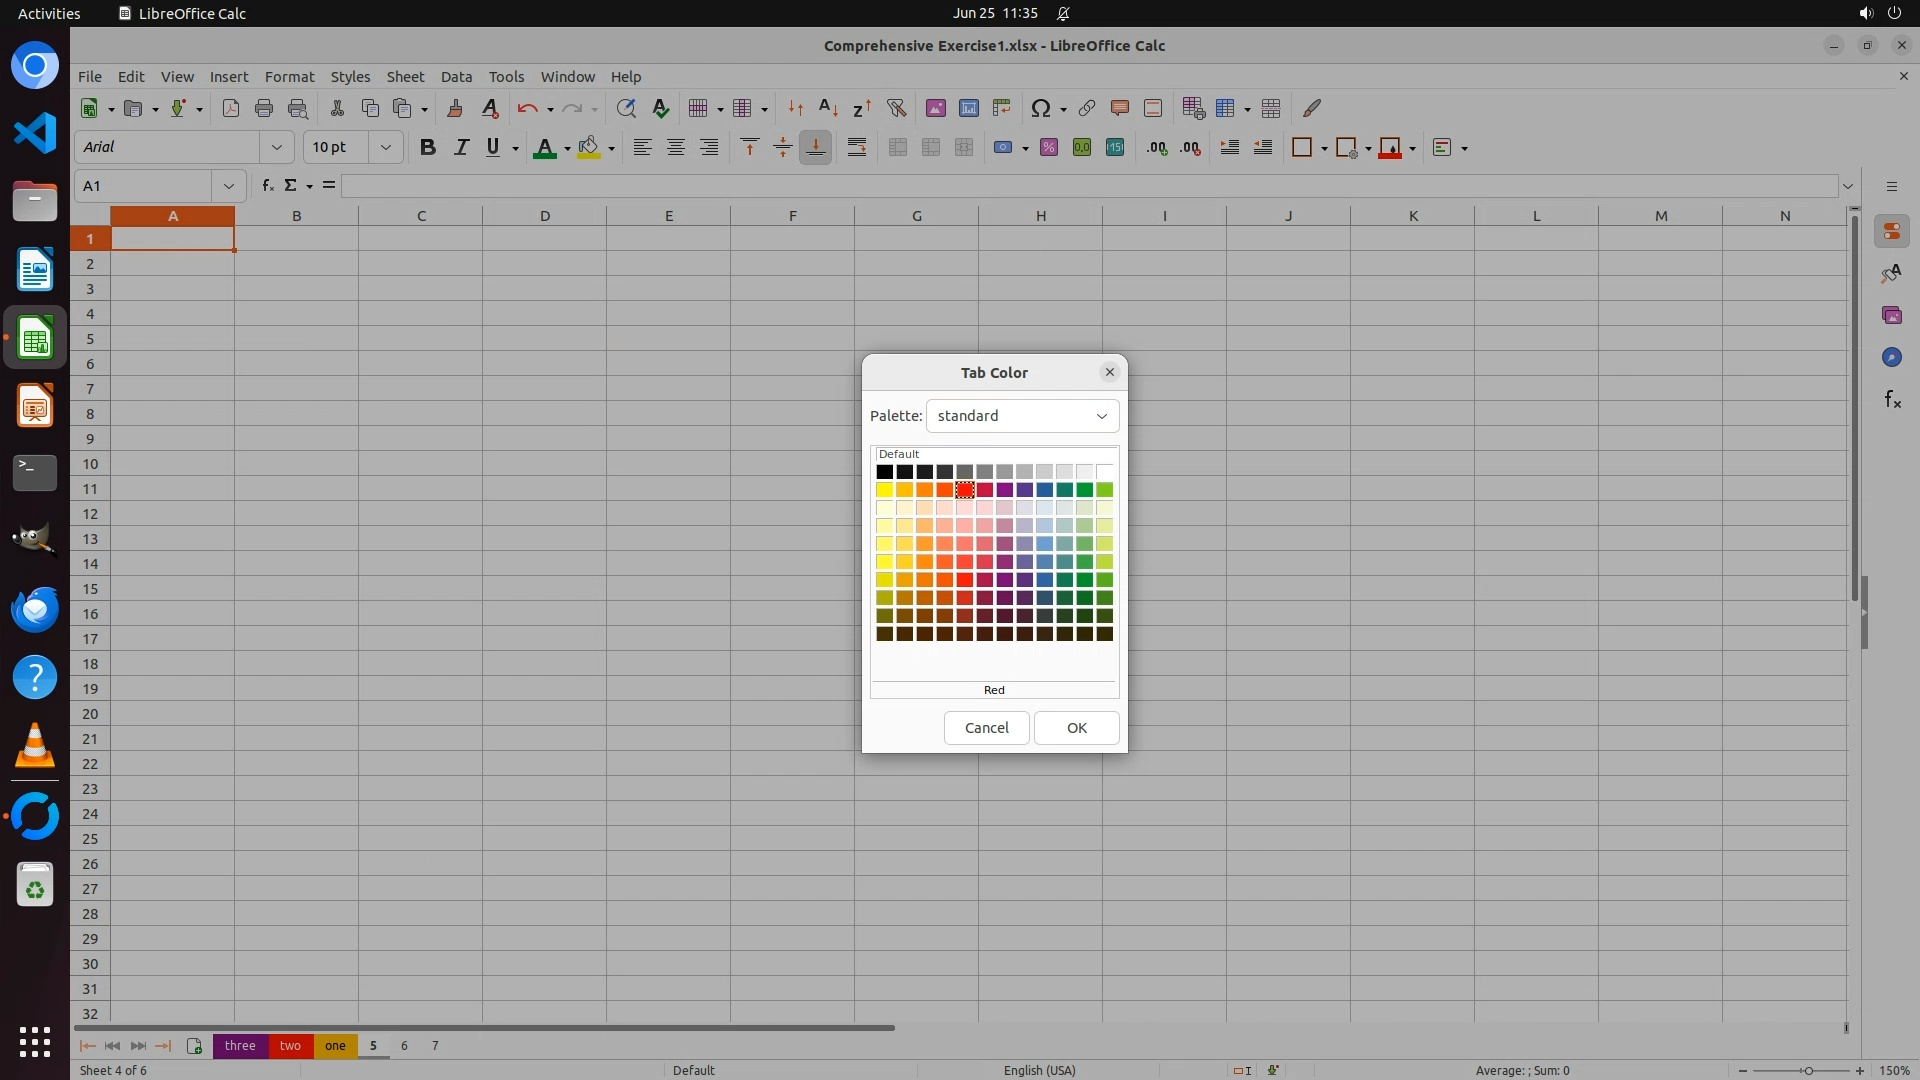This screenshot has width=1920, height=1080.
Task: Open the Format menu
Action: [x=289, y=77]
